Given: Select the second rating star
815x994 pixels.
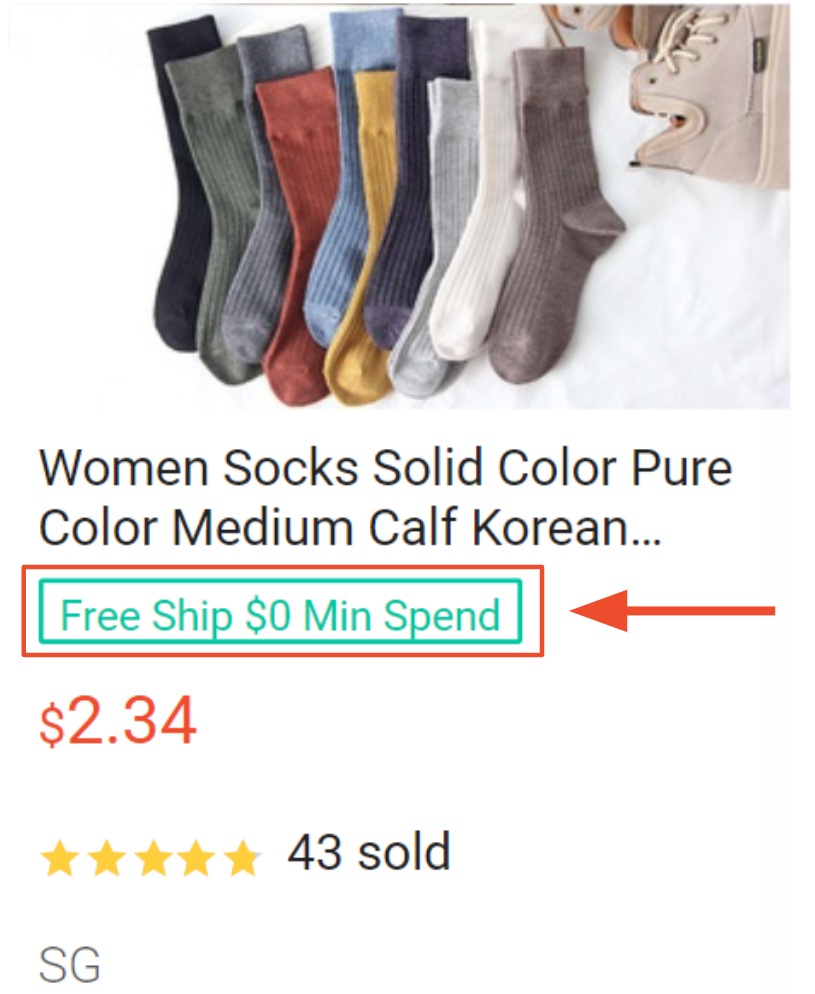Looking at the screenshot, I should (x=109, y=855).
